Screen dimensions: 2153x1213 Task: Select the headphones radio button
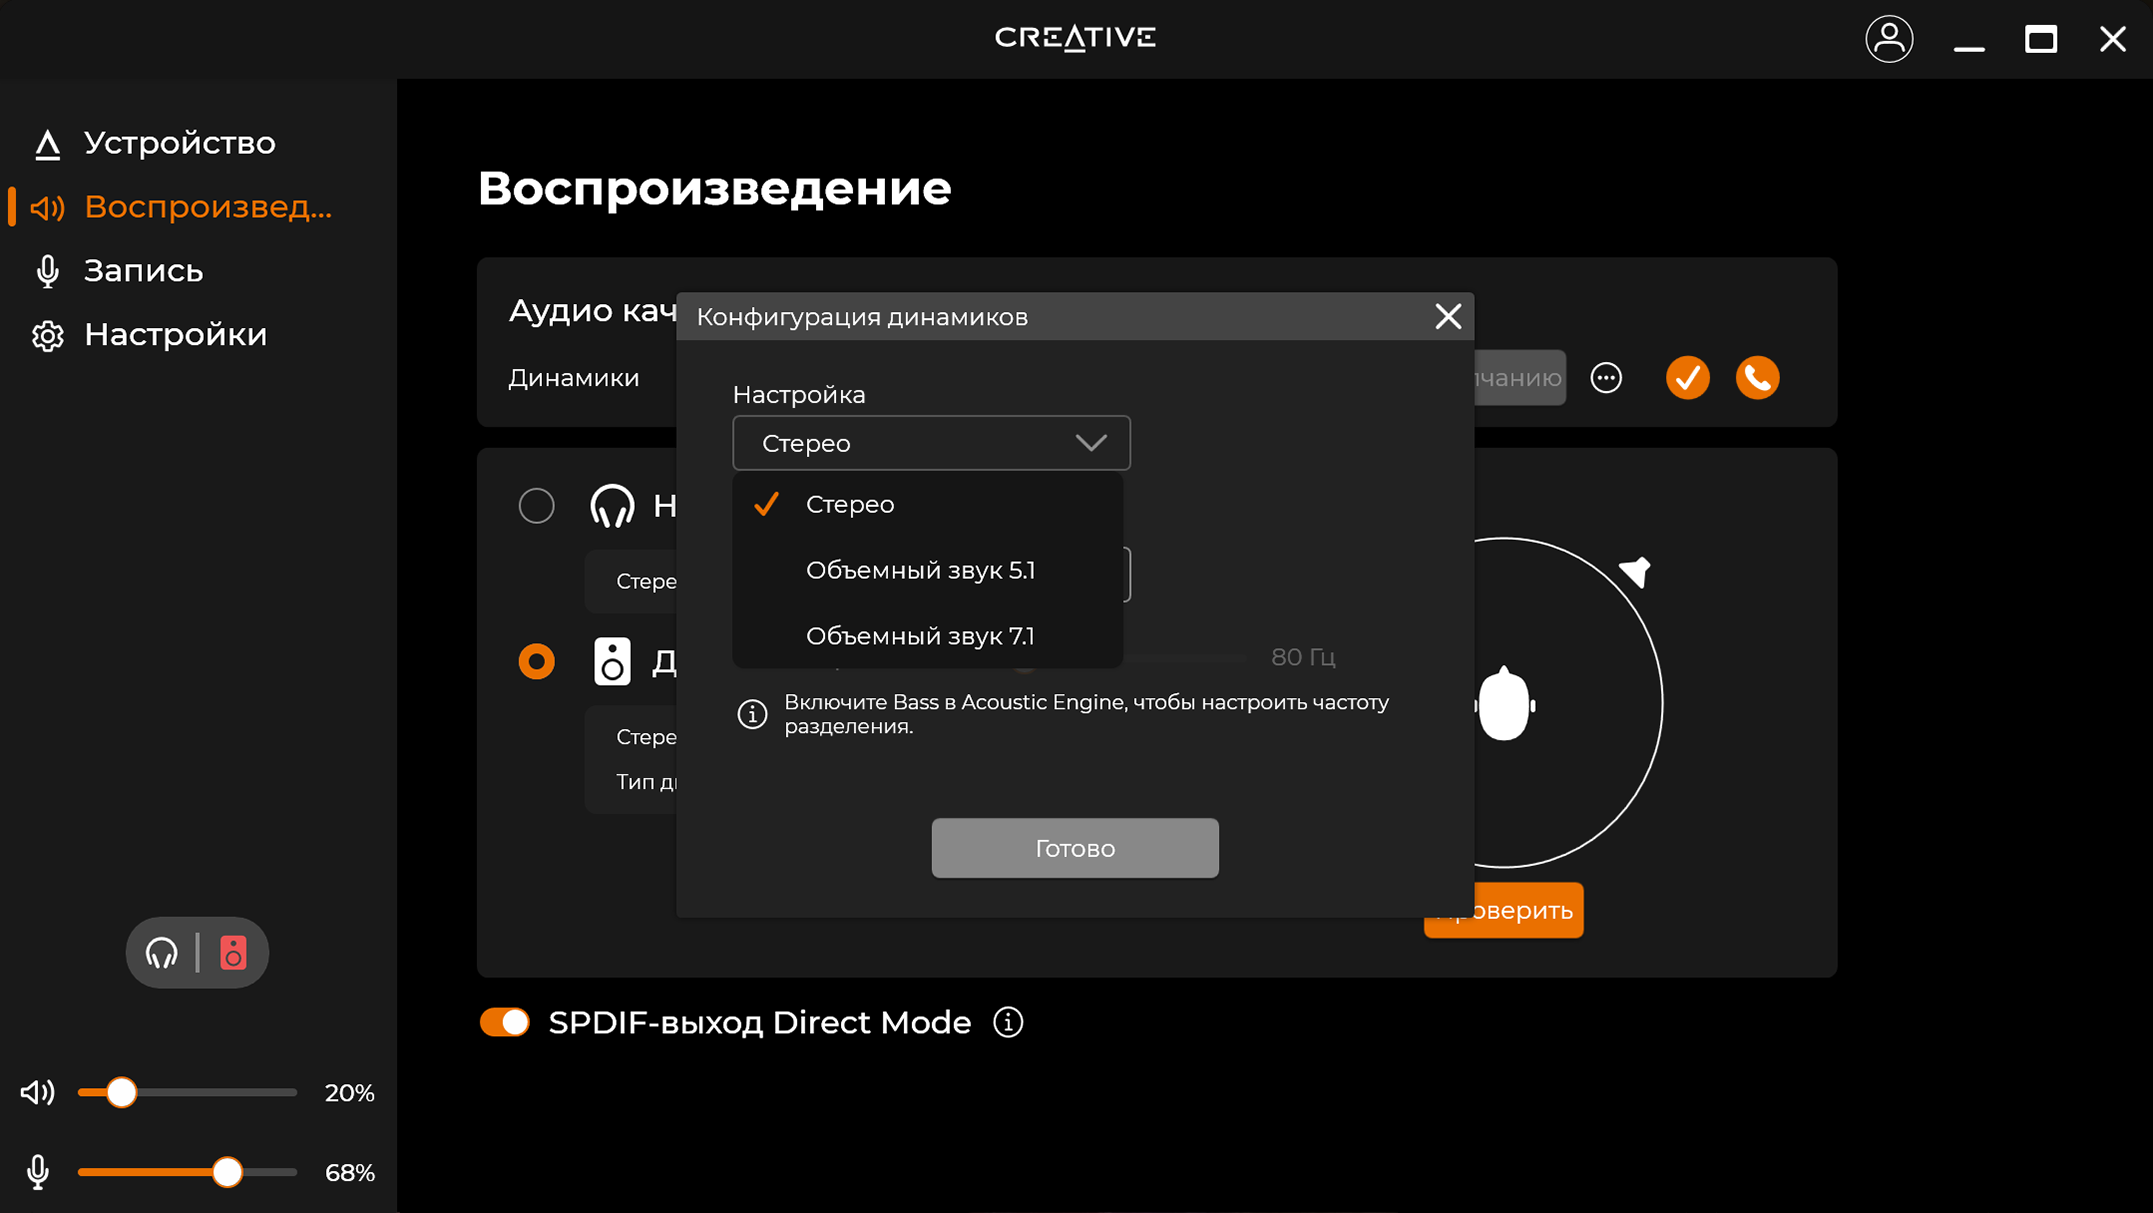(537, 506)
